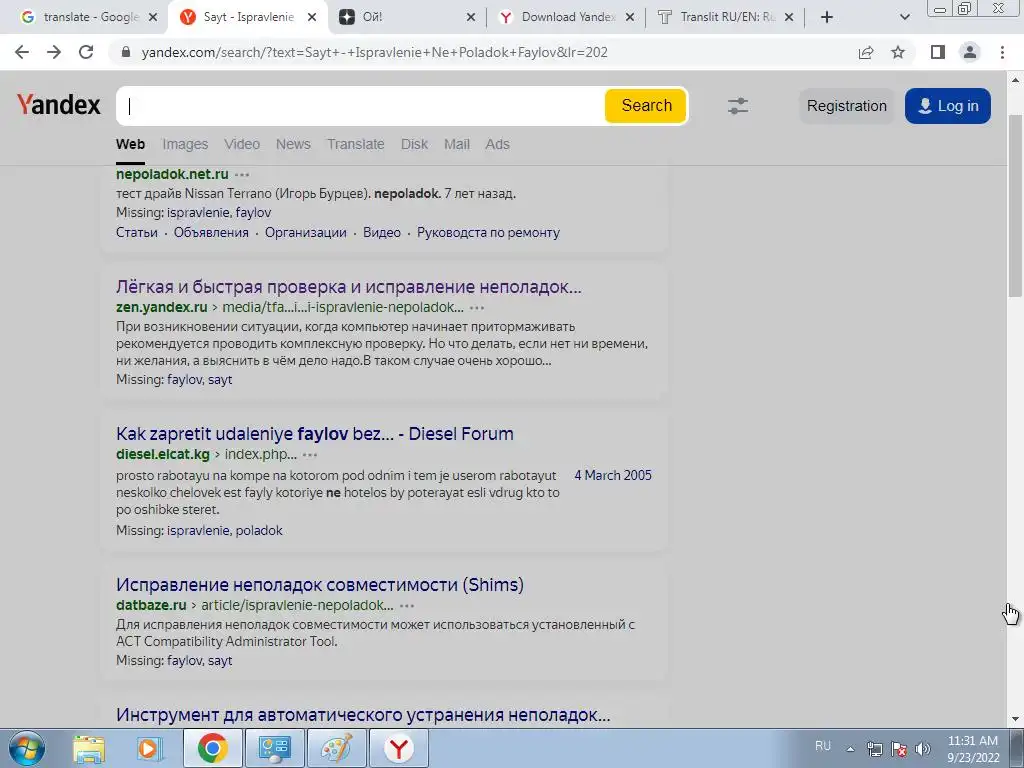Expand the tab search chevron
The height and width of the screenshot is (768, 1024).
(904, 17)
